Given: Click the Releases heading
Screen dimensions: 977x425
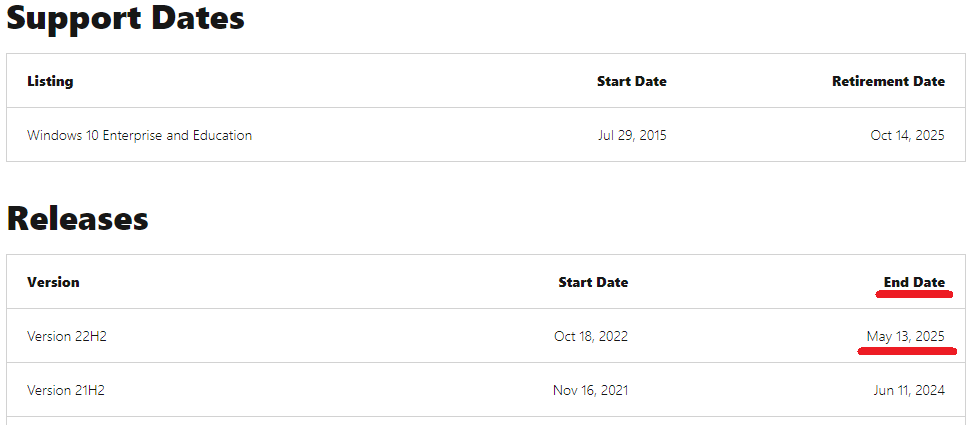Looking at the screenshot, I should point(77,219).
